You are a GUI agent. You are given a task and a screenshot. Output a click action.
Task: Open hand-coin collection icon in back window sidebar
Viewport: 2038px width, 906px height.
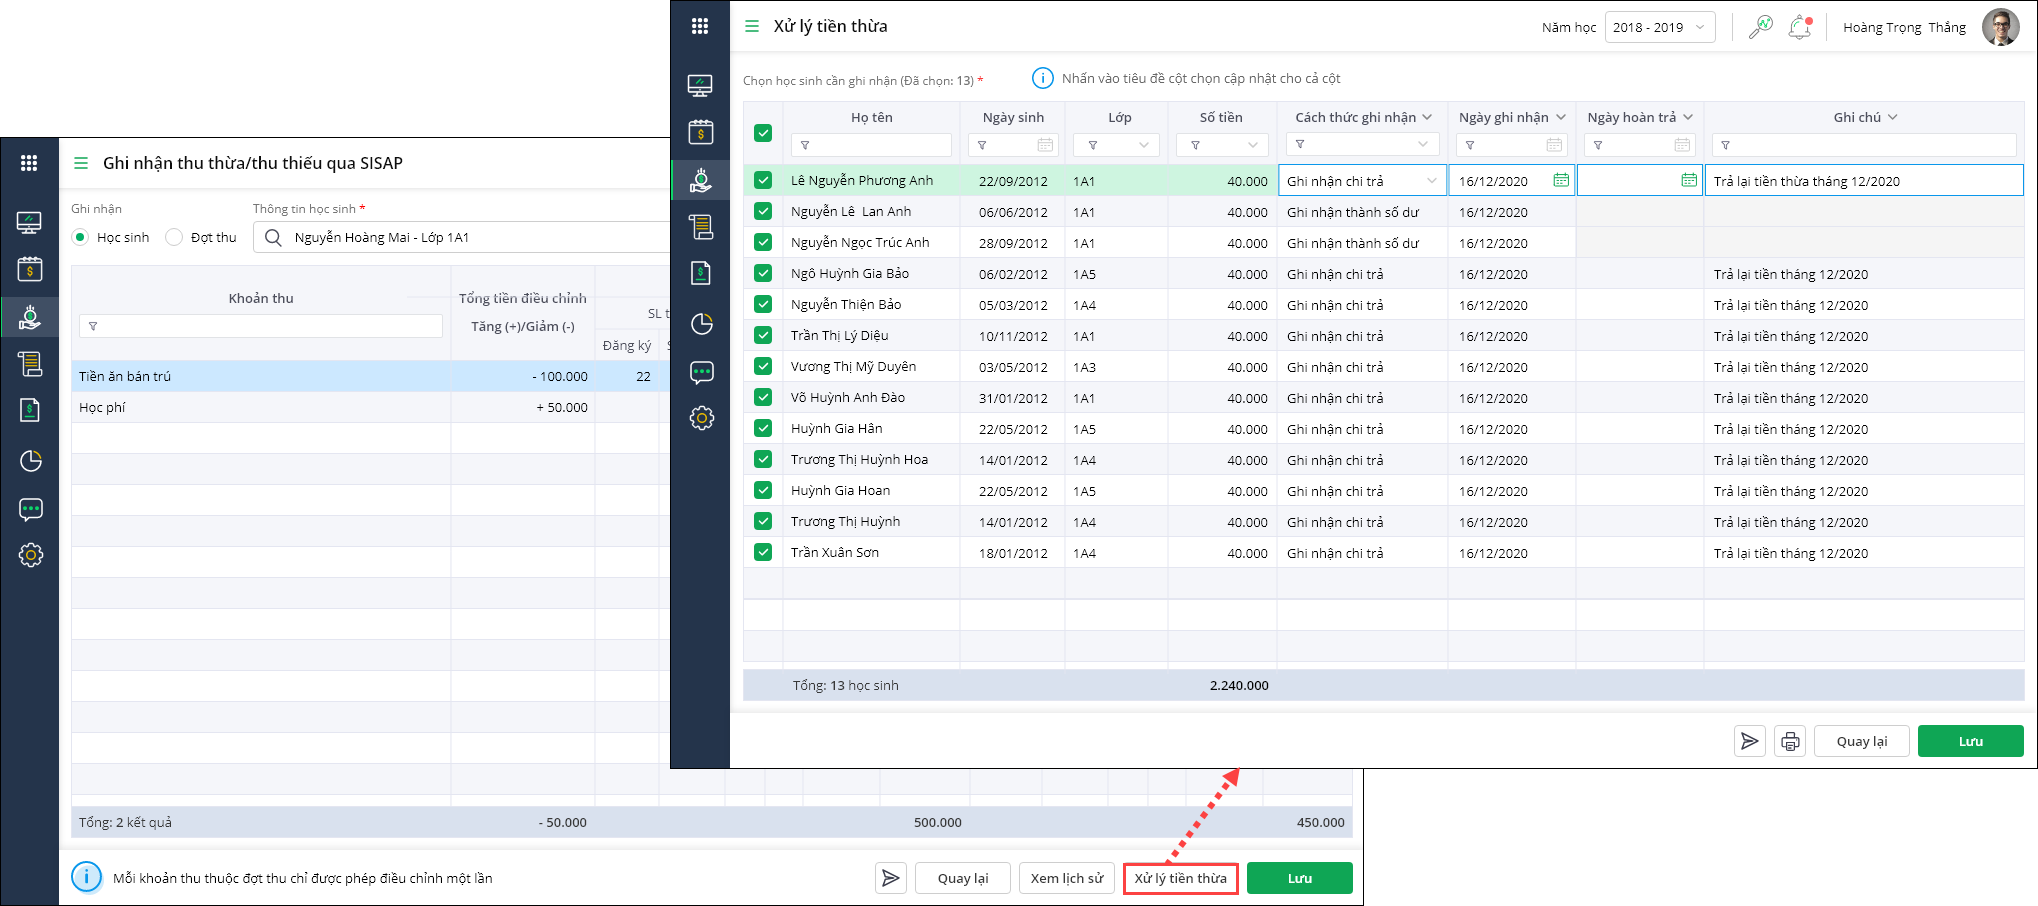pyautogui.click(x=30, y=317)
